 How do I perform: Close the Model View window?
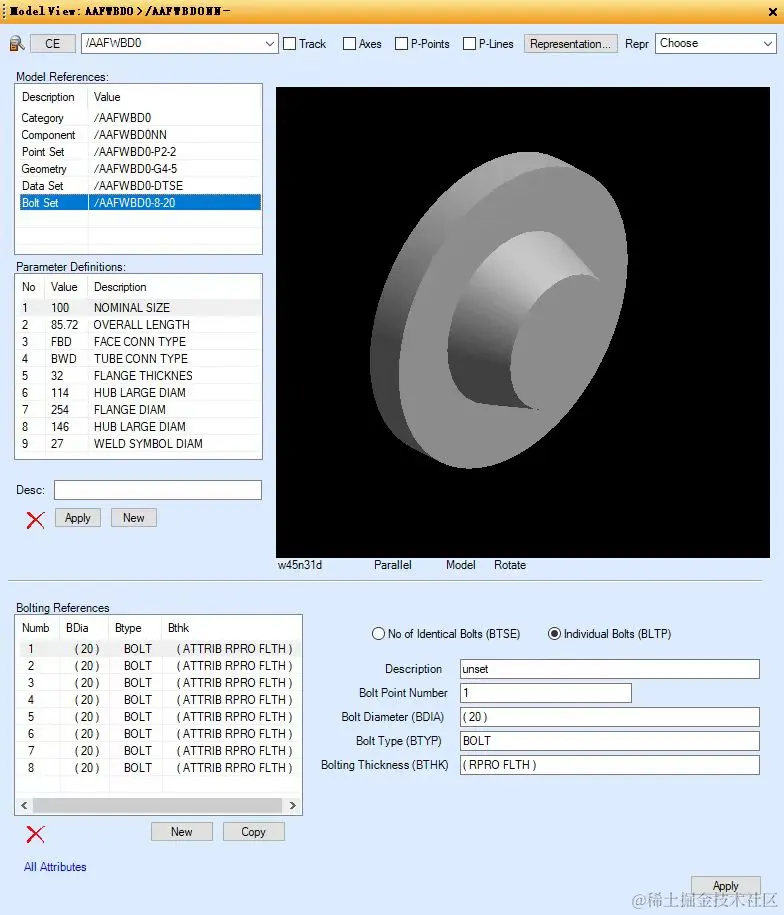coord(772,11)
